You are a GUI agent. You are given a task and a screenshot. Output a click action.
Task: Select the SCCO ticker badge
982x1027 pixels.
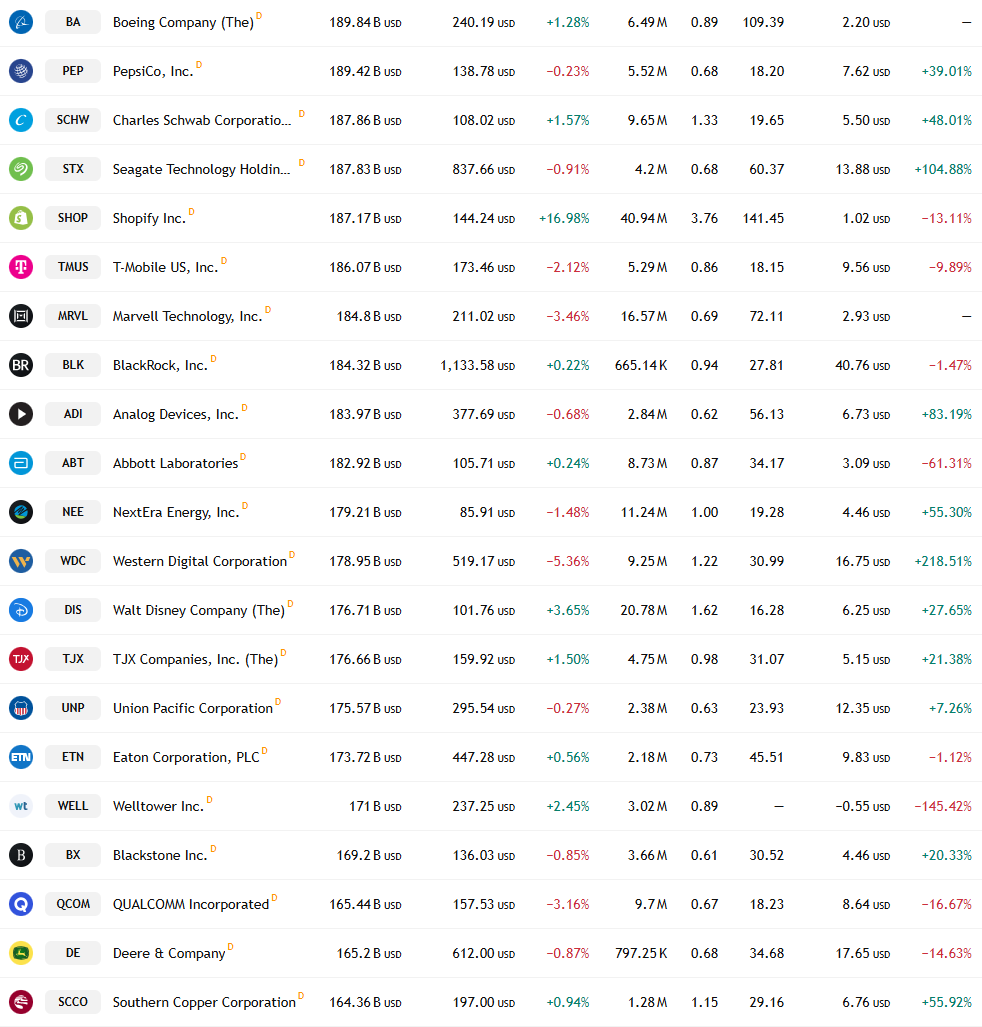(x=73, y=1002)
